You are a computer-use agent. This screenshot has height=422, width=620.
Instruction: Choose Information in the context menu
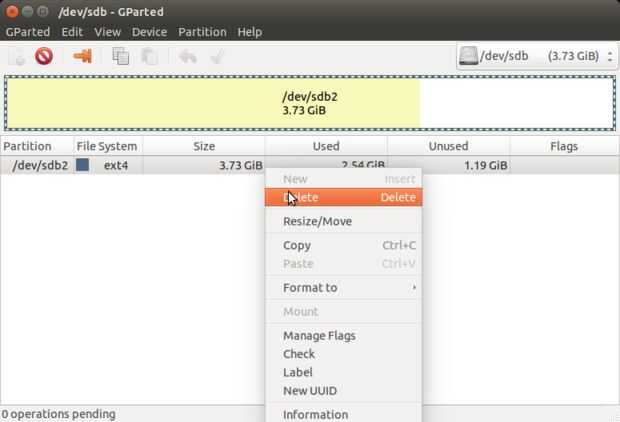[343, 414]
